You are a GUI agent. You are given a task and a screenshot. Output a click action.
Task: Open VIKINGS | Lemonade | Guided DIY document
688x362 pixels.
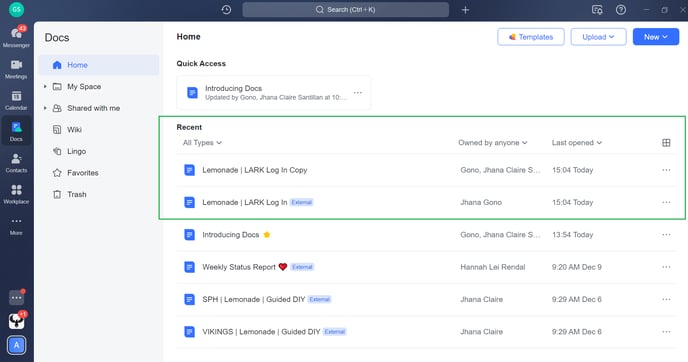click(261, 332)
